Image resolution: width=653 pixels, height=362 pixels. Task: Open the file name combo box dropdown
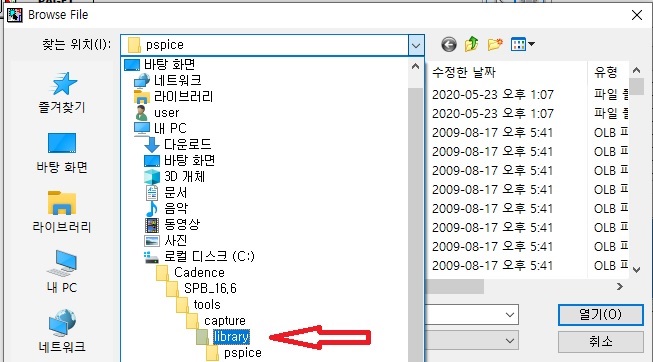(x=510, y=315)
